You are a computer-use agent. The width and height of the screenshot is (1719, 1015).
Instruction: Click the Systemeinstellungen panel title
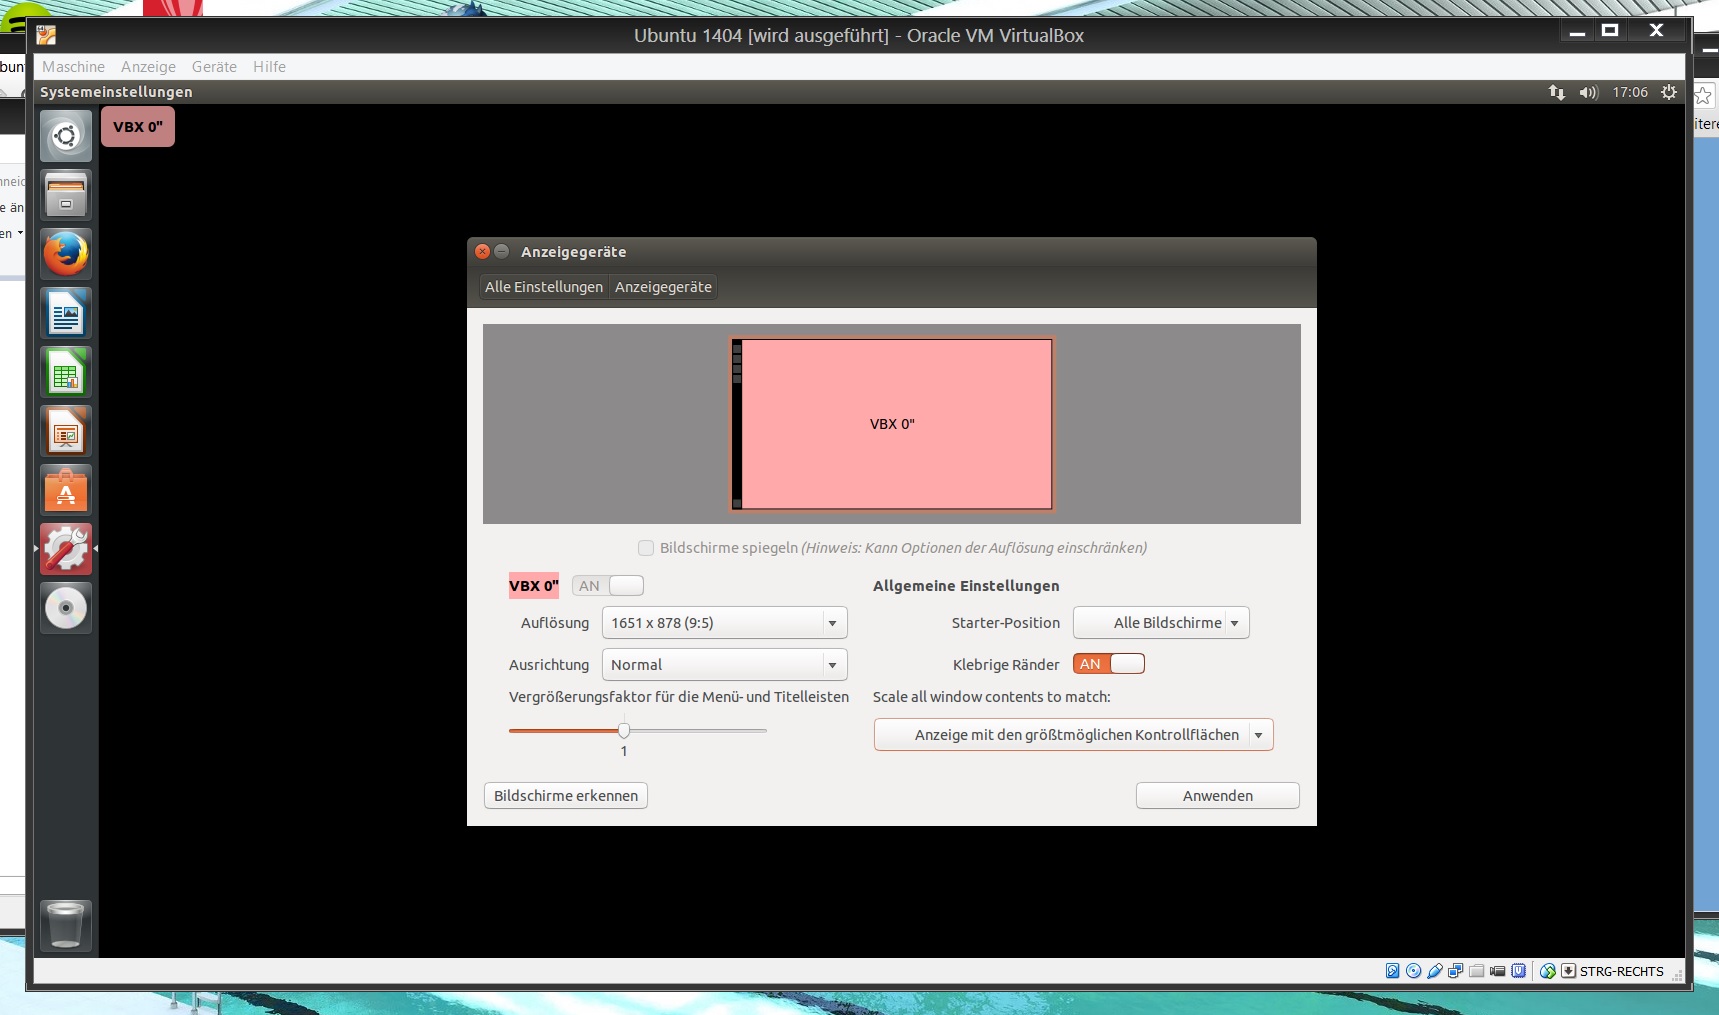click(x=116, y=92)
